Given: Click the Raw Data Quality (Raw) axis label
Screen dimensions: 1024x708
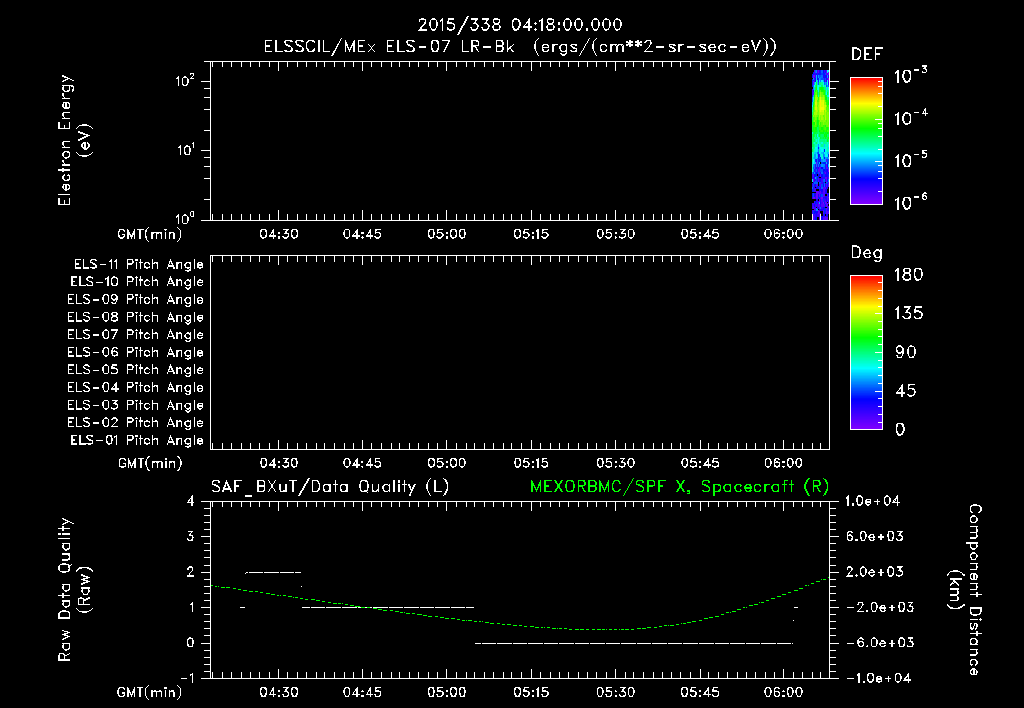Looking at the screenshot, I should tap(74, 590).
